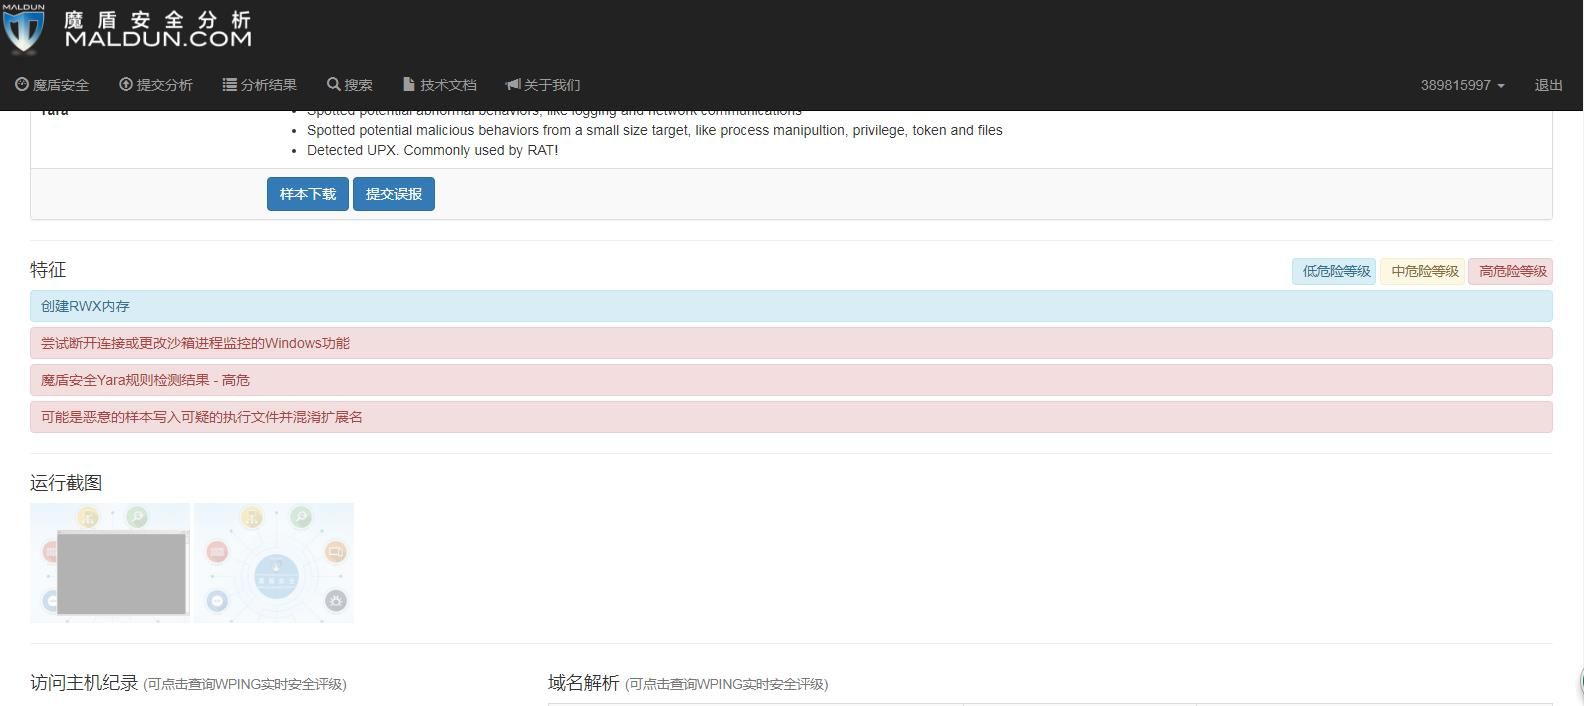Click the Maldun shield logo
The image size is (1584, 706).
24,28
